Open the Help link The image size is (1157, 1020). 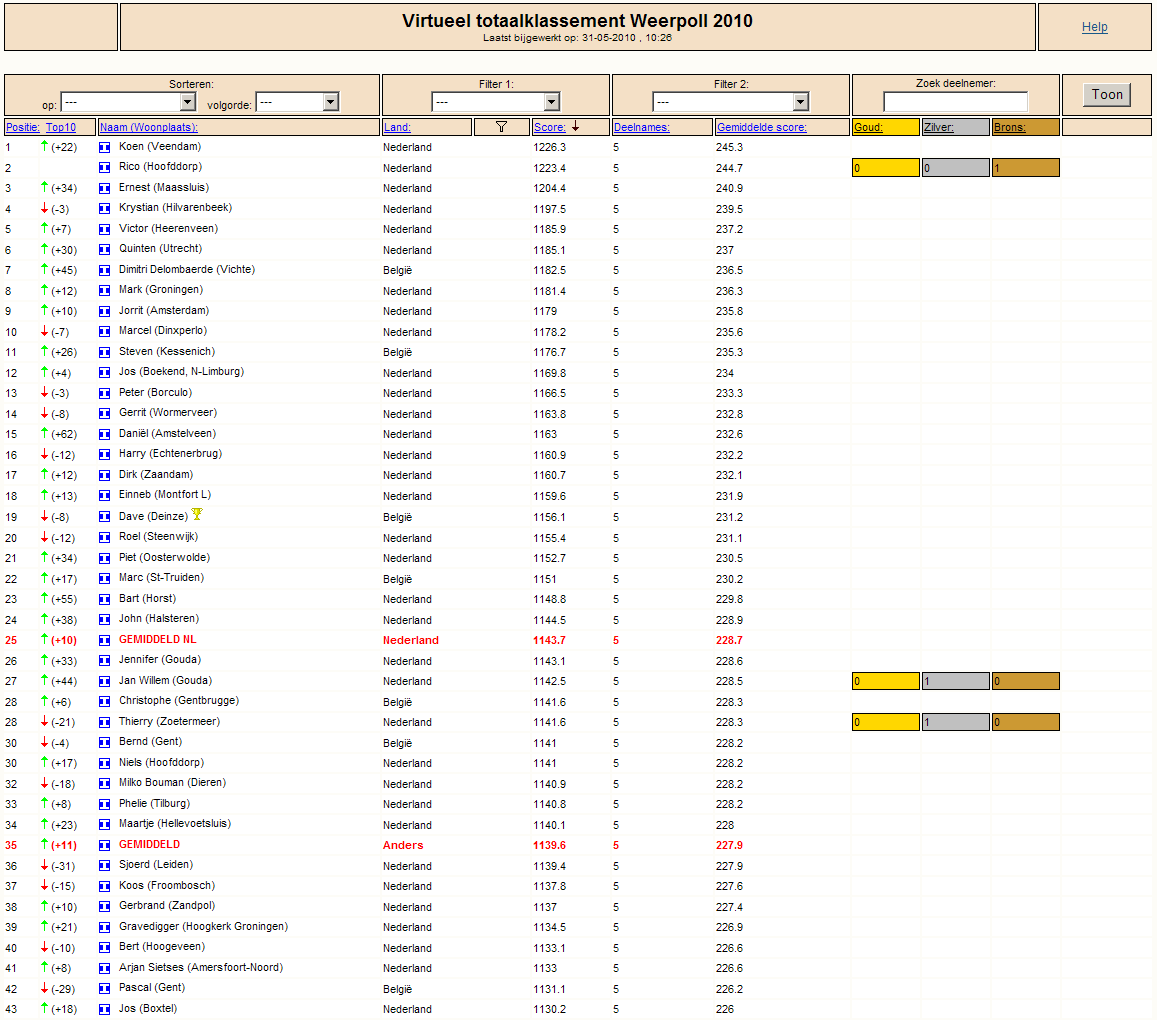point(1094,27)
